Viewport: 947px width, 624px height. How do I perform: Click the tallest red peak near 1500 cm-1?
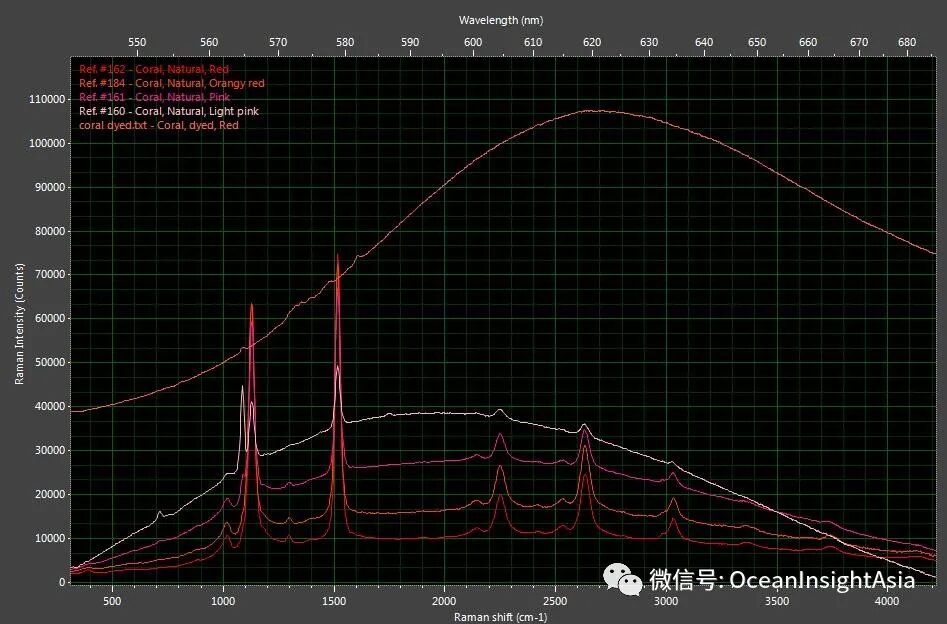pos(338,256)
